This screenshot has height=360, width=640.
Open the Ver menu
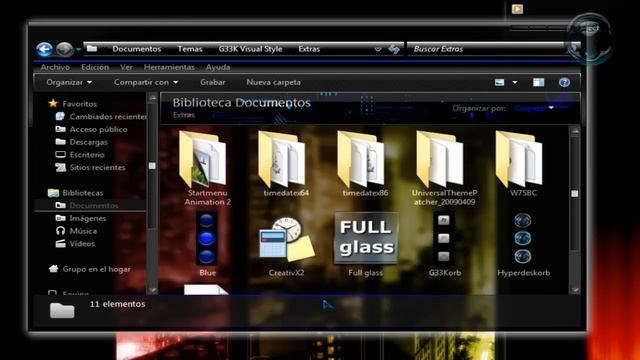[x=126, y=67]
